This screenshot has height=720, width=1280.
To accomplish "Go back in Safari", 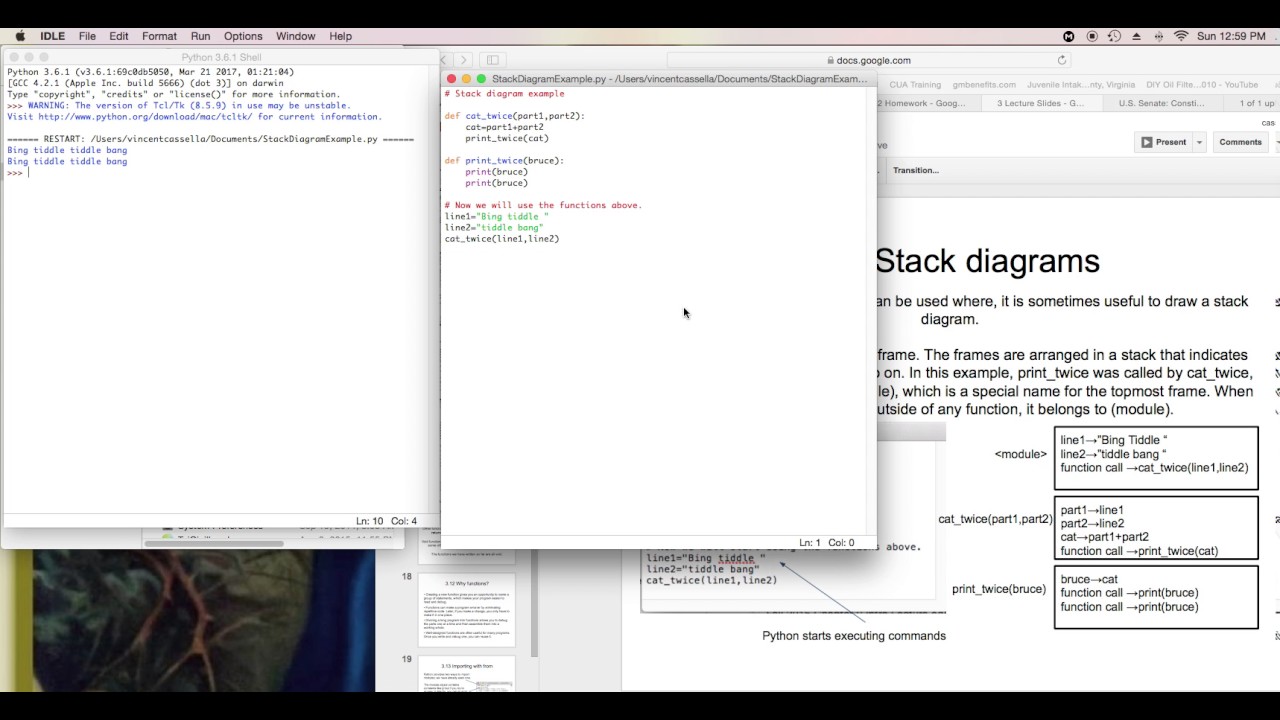I will [x=445, y=60].
